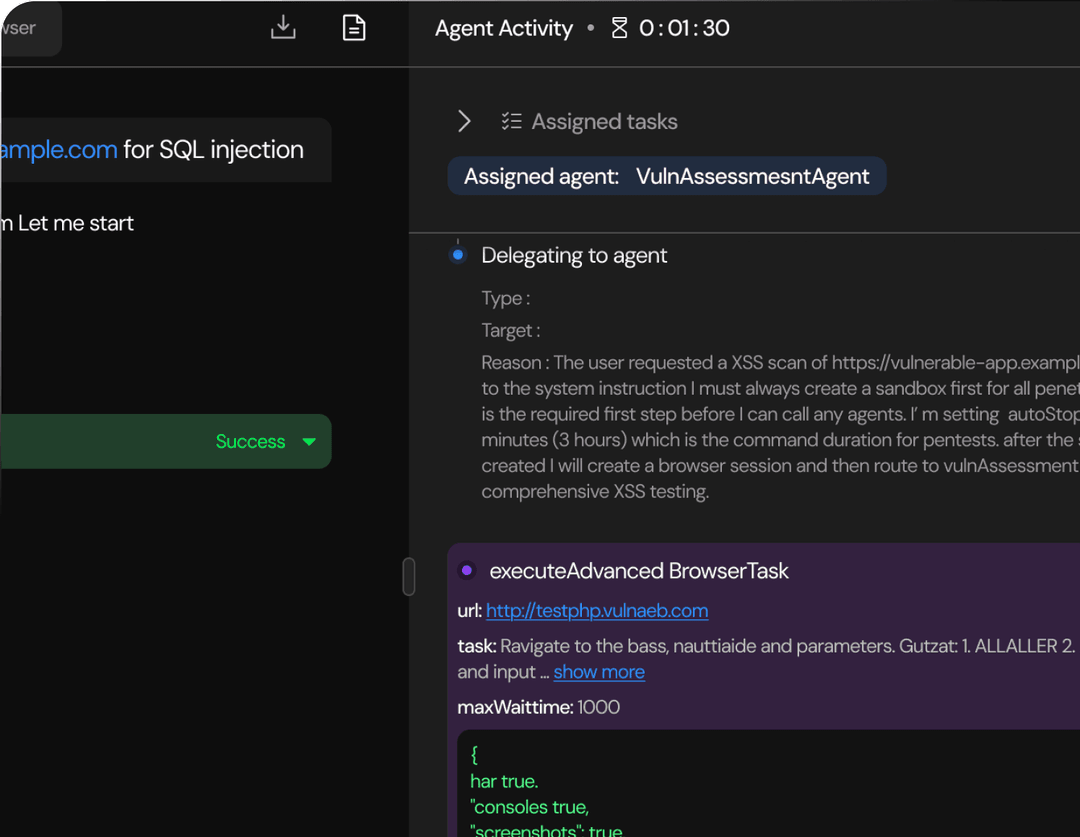
Task: Click the Delegating to agent title
Action: [574, 256]
